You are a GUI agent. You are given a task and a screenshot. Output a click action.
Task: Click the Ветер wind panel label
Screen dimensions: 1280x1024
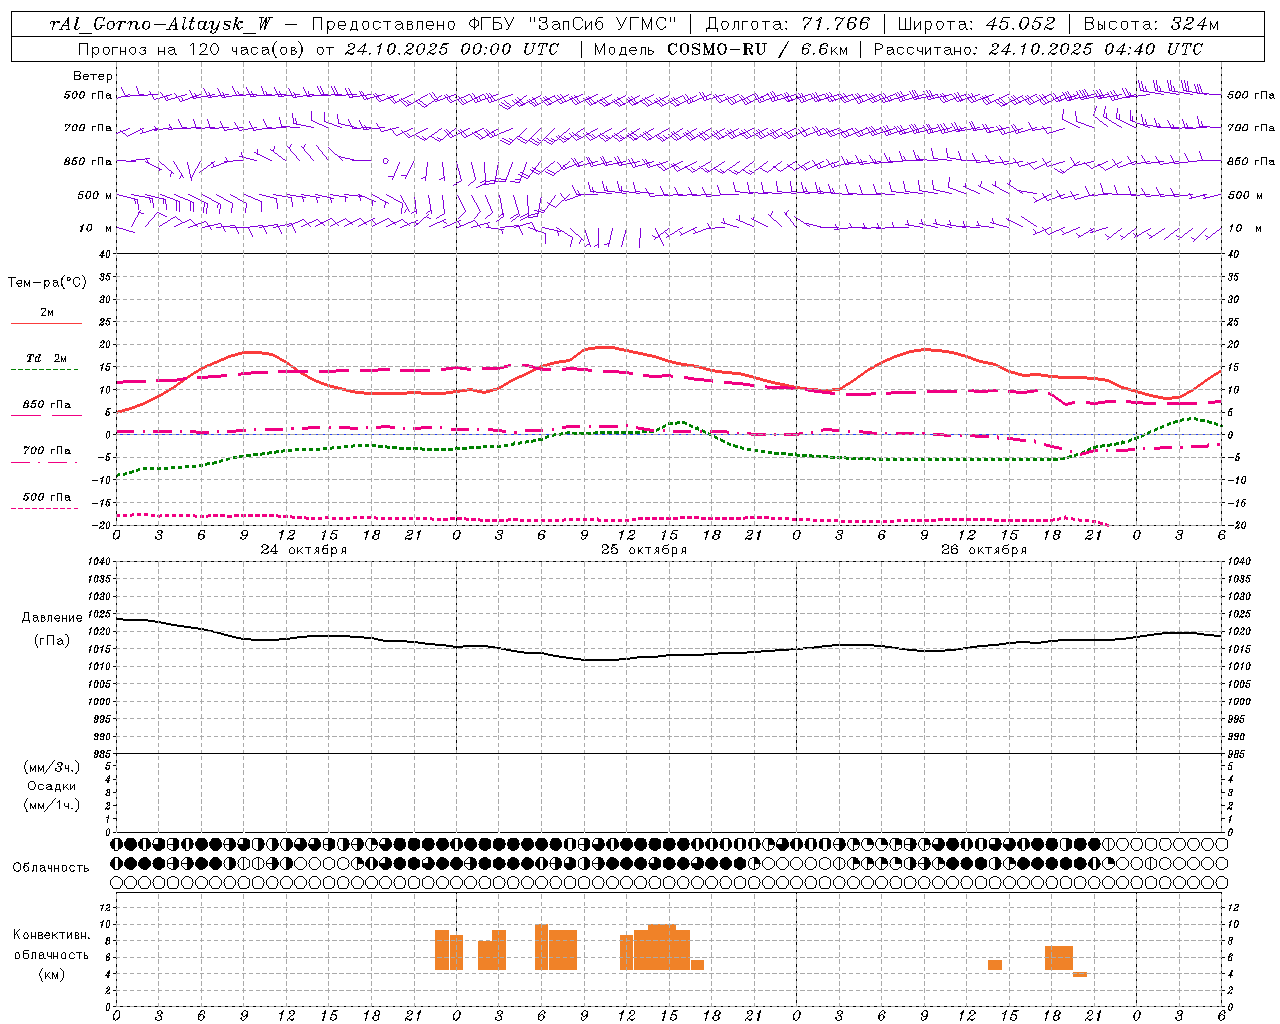pyautogui.click(x=93, y=76)
